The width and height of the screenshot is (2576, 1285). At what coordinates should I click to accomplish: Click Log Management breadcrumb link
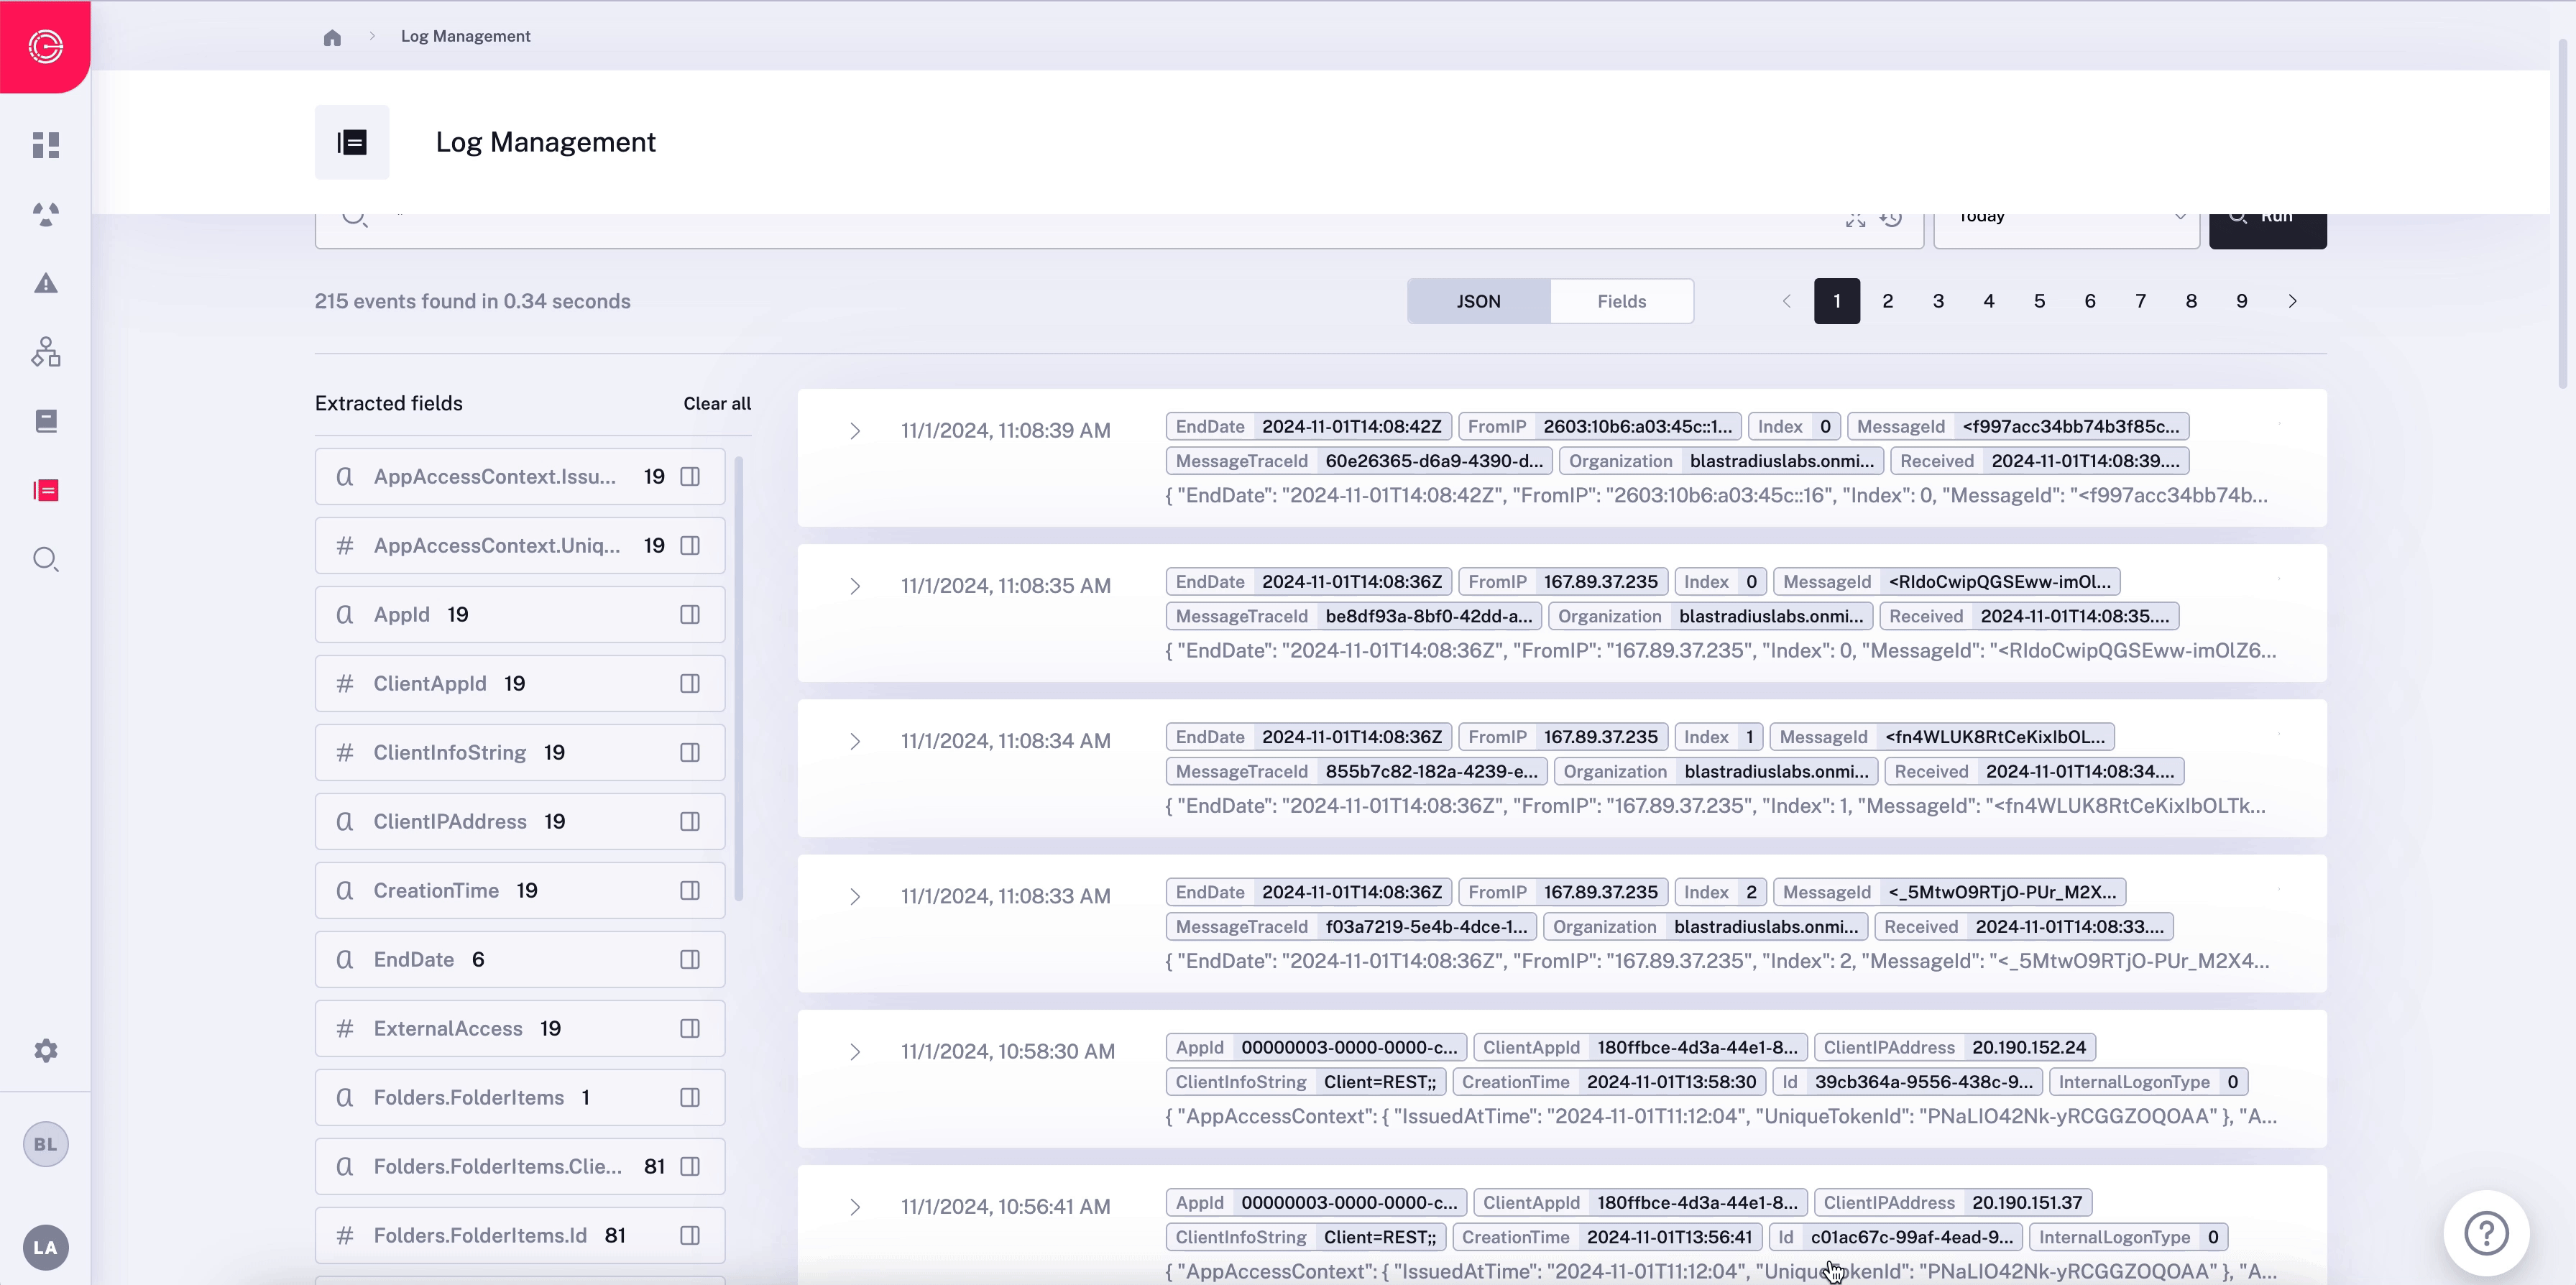465,36
